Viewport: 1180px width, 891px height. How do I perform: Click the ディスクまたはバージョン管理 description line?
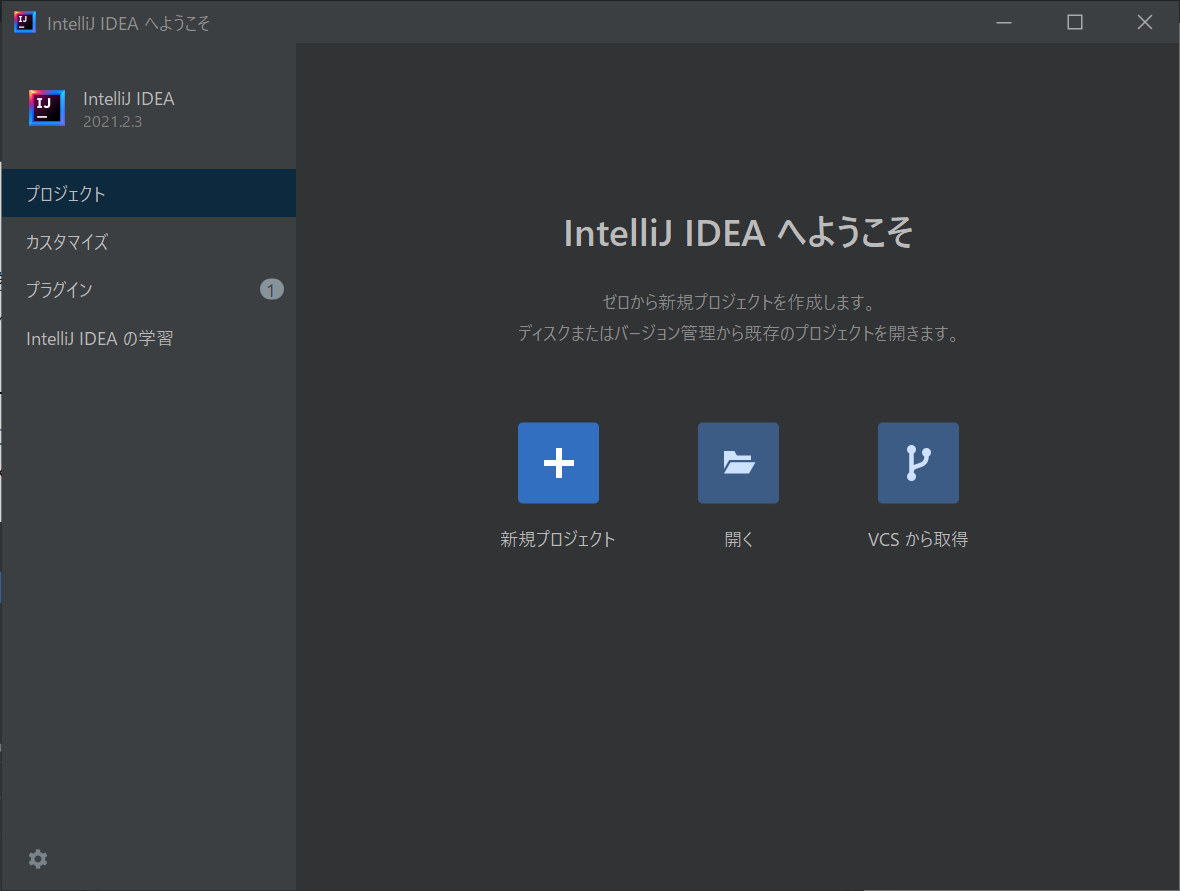(x=738, y=333)
